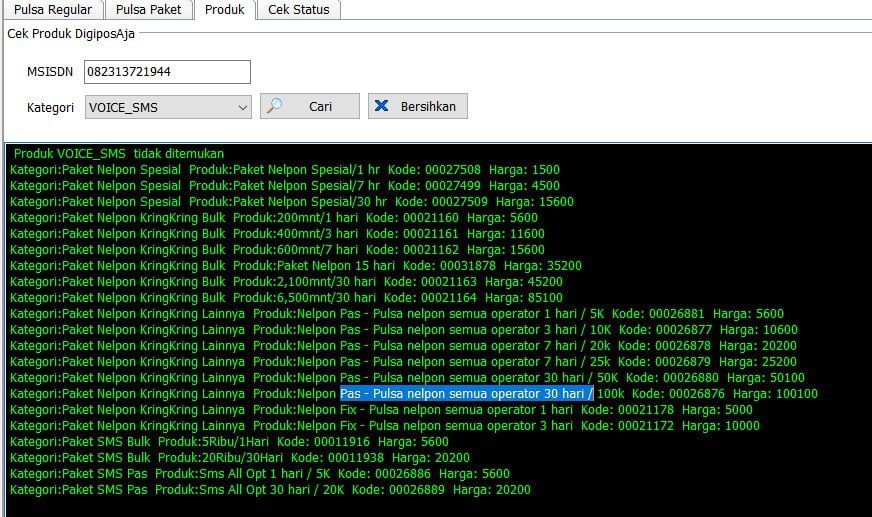872x517 pixels.
Task: Click the 6,500mnt/30 hari product row
Action: pyautogui.click(x=286, y=298)
